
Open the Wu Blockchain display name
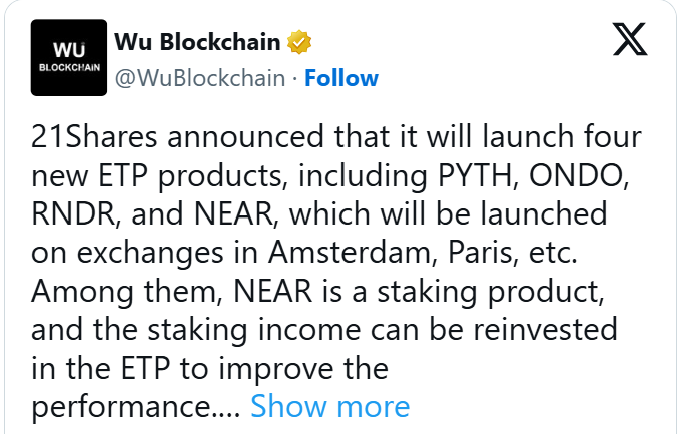click(197, 42)
